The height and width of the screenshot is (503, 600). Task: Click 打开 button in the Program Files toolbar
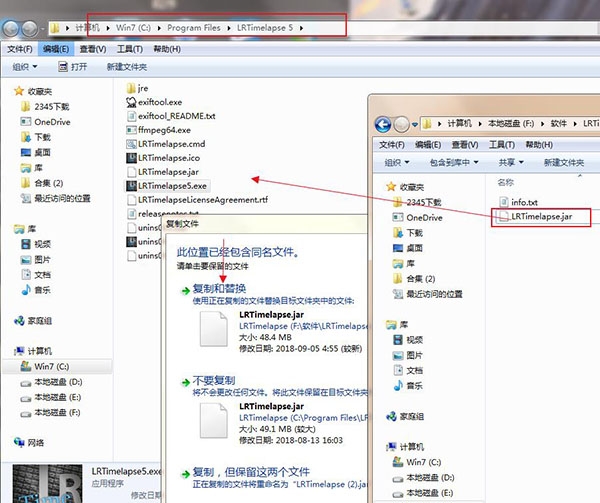click(x=73, y=67)
